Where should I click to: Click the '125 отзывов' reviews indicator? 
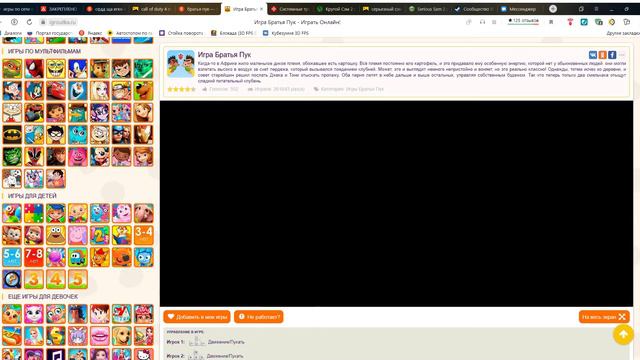pyautogui.click(x=523, y=21)
